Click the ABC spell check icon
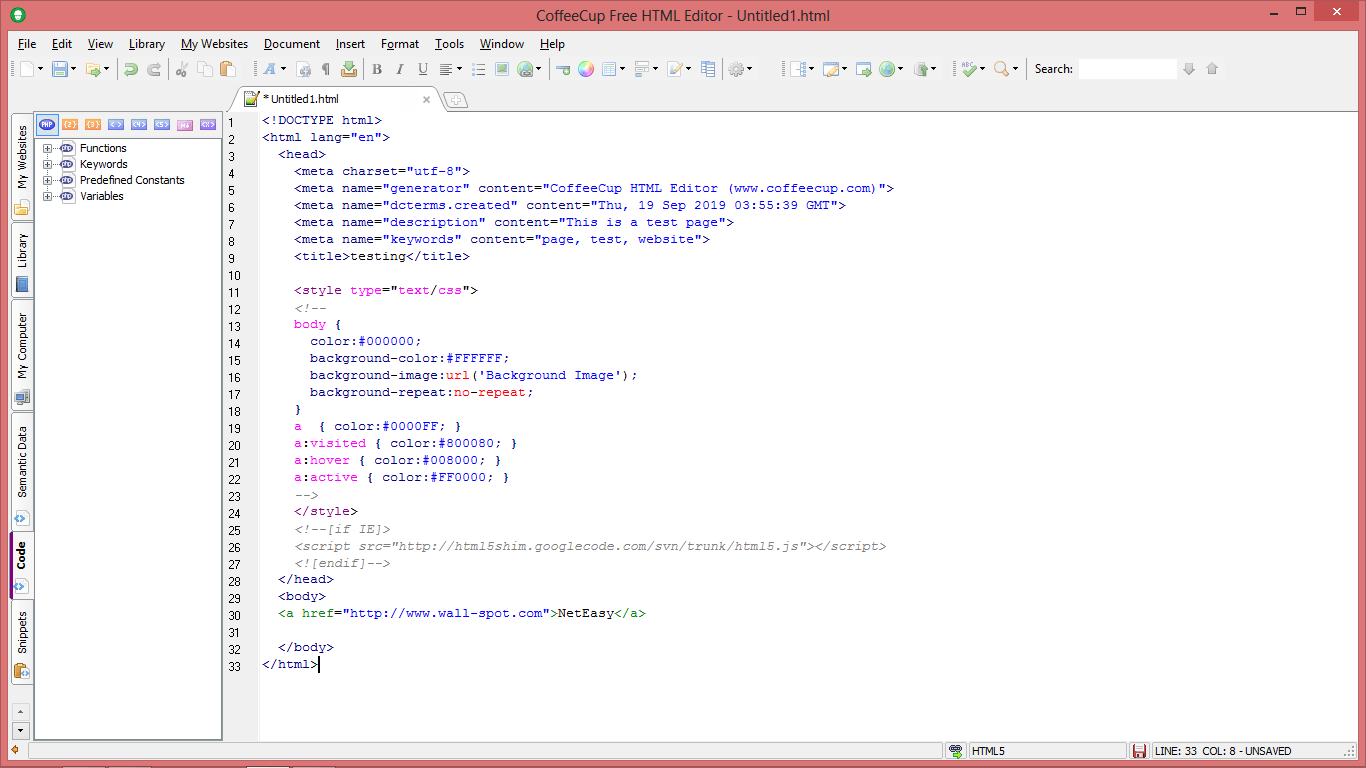Image resolution: width=1366 pixels, height=768 pixels. coord(968,69)
